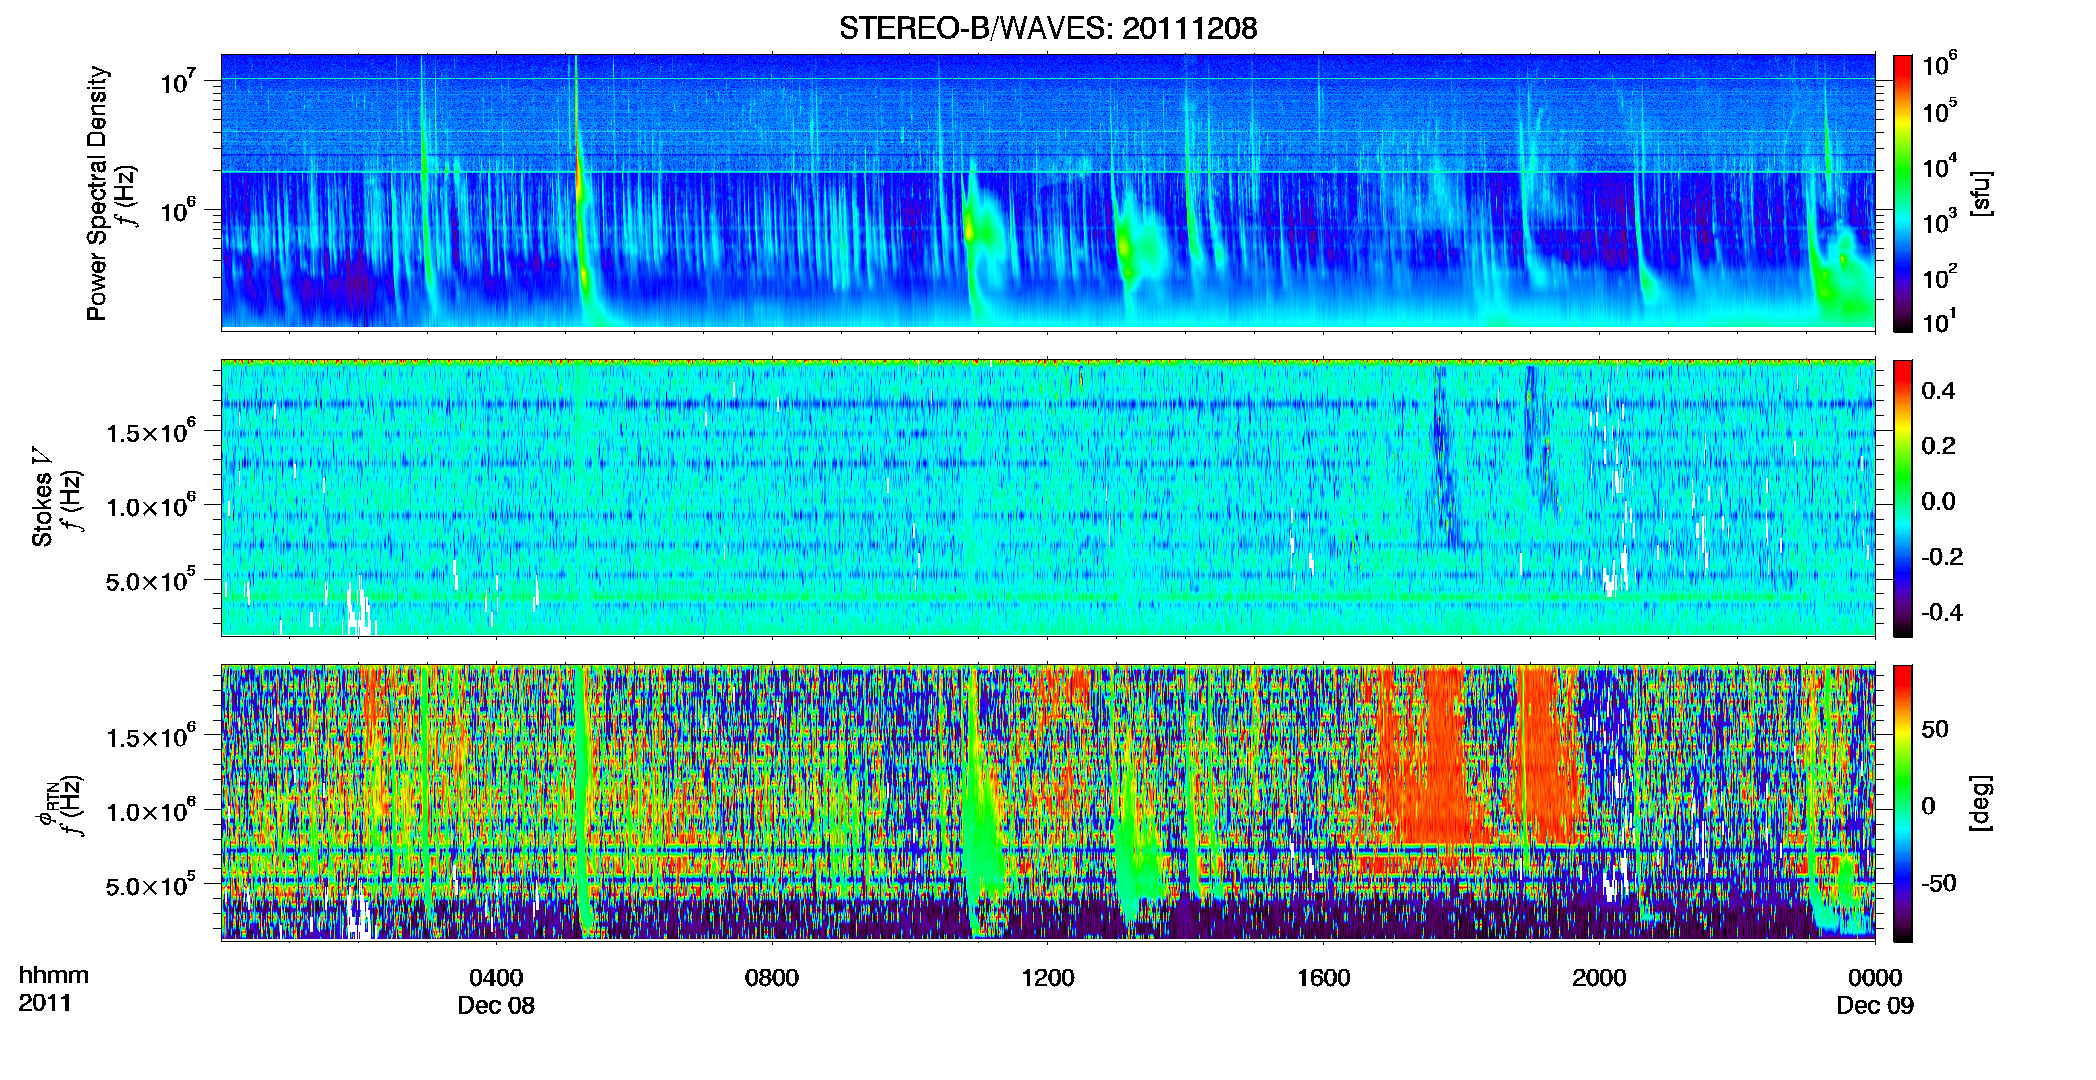Click the -0.4 value on Stokes color bar
2096x1080 pixels.
pos(1942,612)
